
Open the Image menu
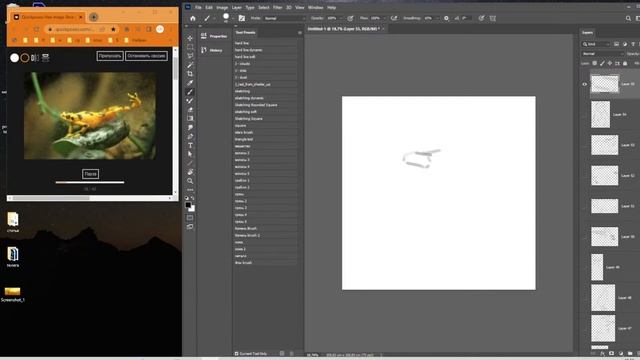pyautogui.click(x=222, y=7)
